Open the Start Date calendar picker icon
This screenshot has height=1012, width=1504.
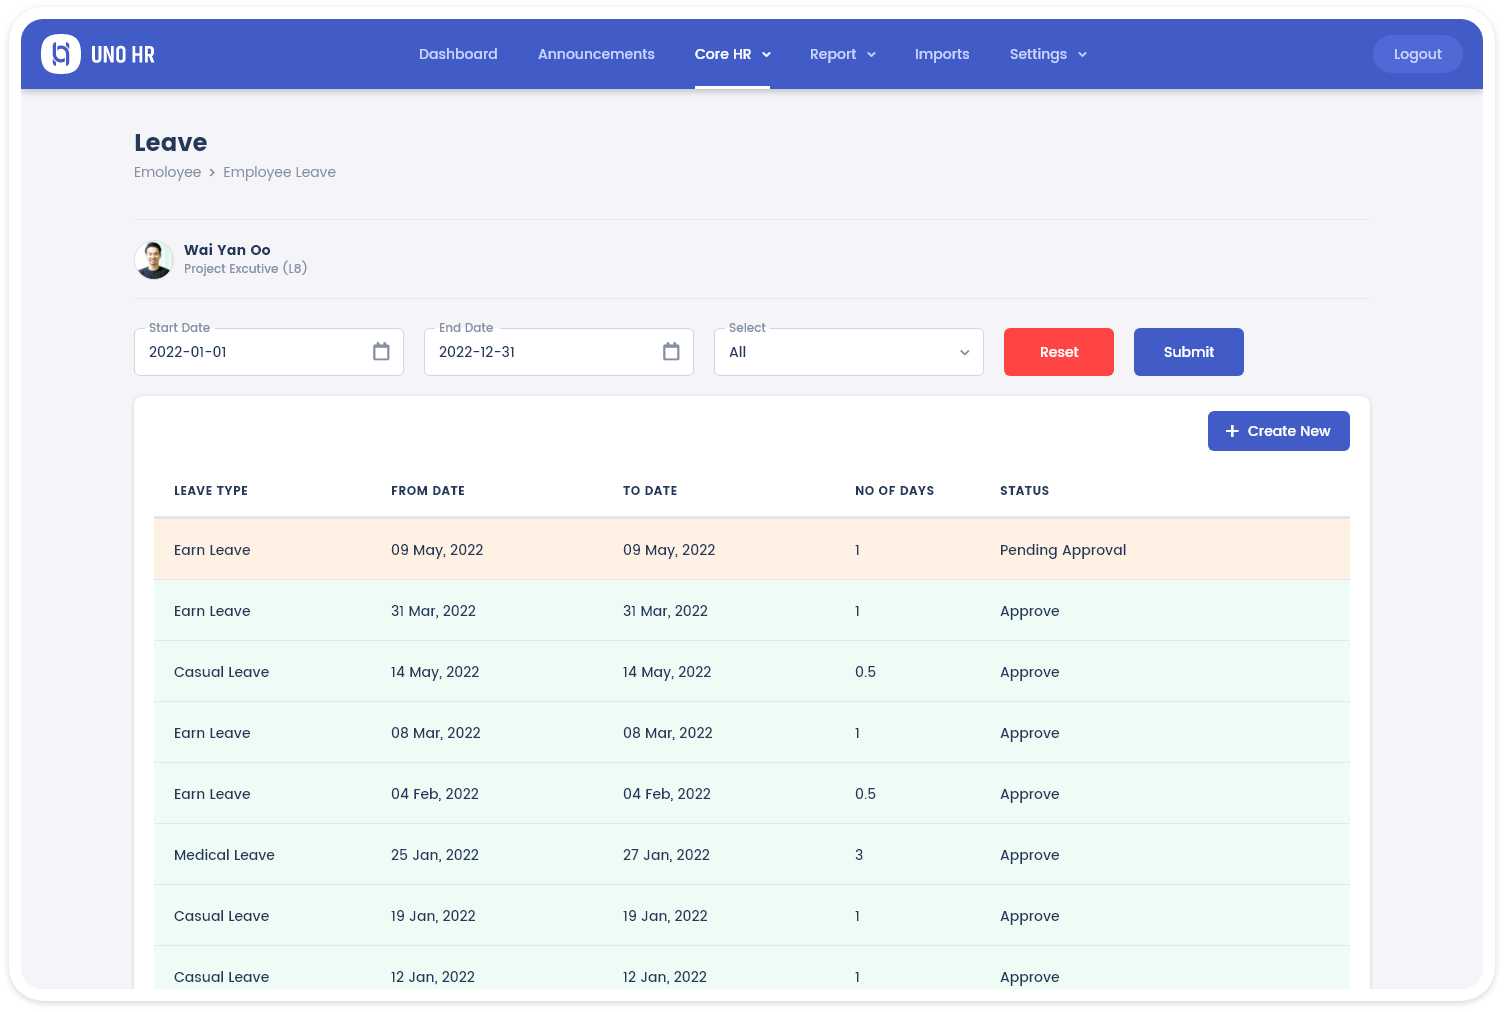tap(381, 352)
